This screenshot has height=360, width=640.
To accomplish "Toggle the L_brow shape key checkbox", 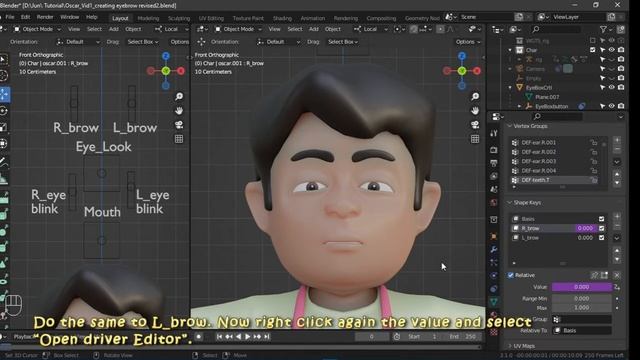I will point(601,238).
